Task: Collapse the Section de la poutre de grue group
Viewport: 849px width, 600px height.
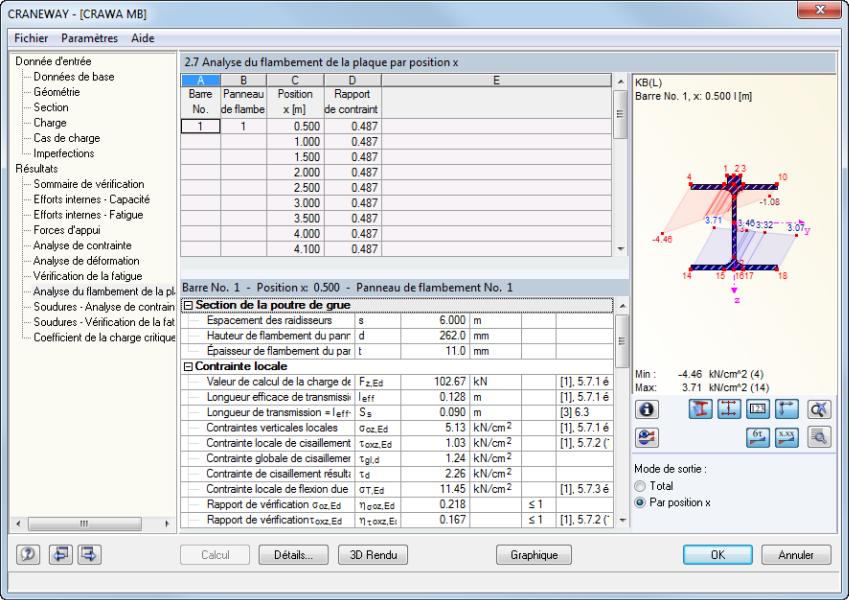Action: click(x=188, y=305)
